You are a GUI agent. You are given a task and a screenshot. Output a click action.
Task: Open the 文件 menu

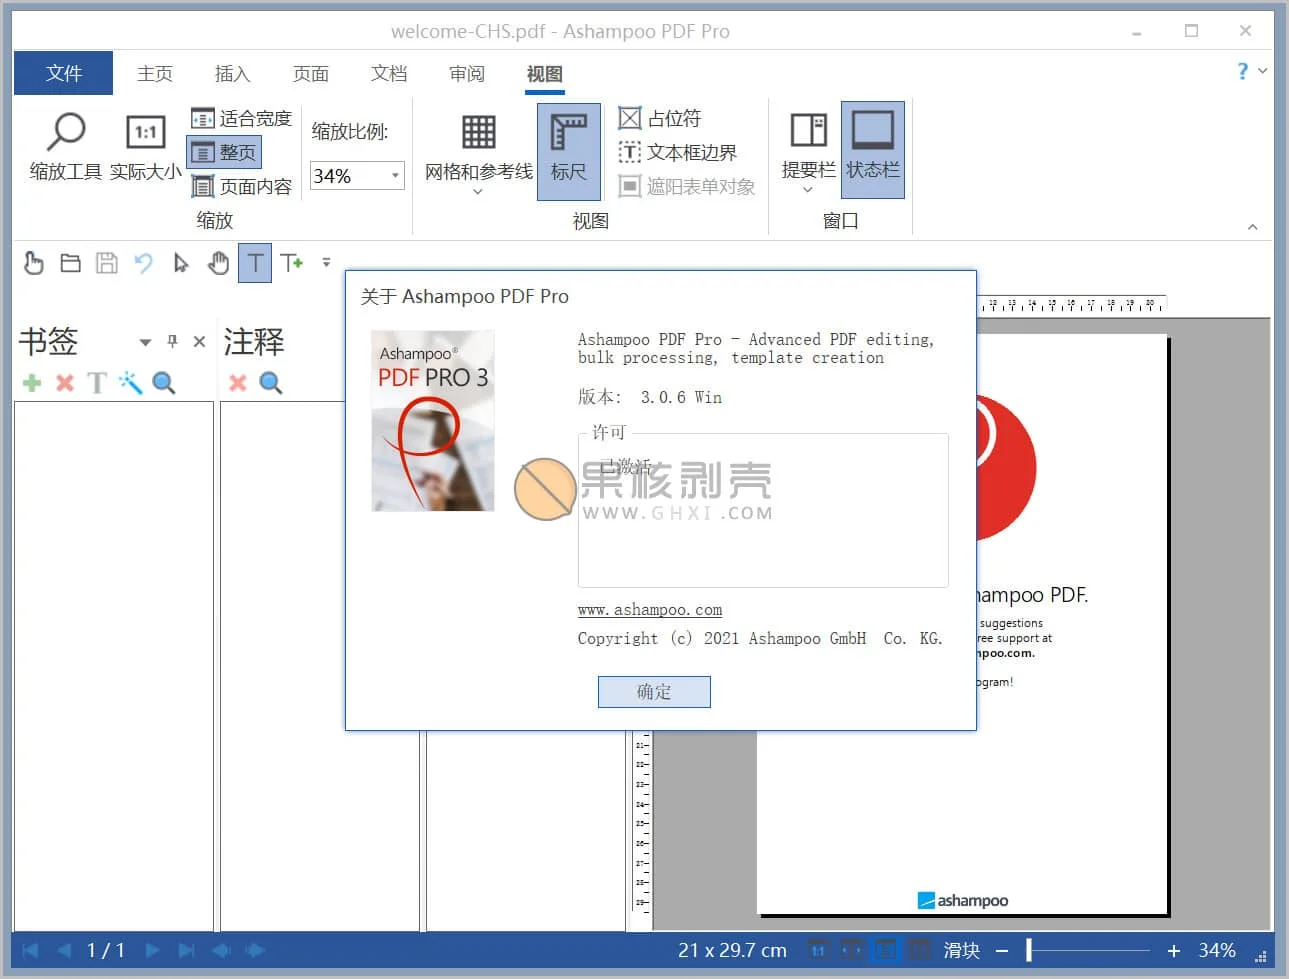point(62,73)
